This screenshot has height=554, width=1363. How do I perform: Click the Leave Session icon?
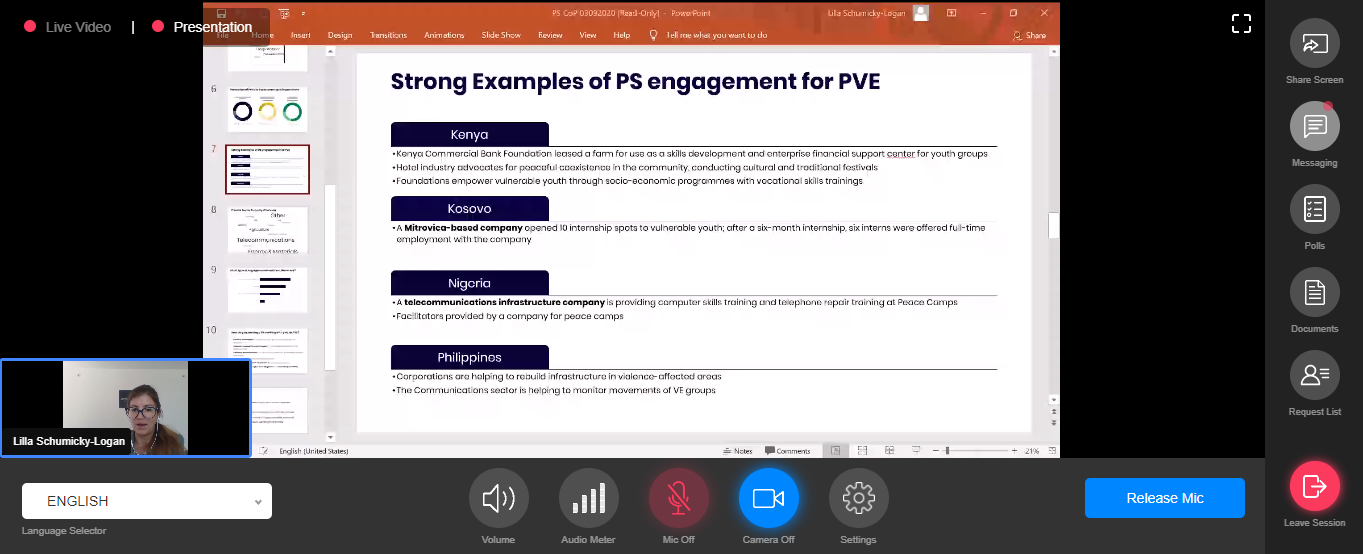tap(1314, 486)
